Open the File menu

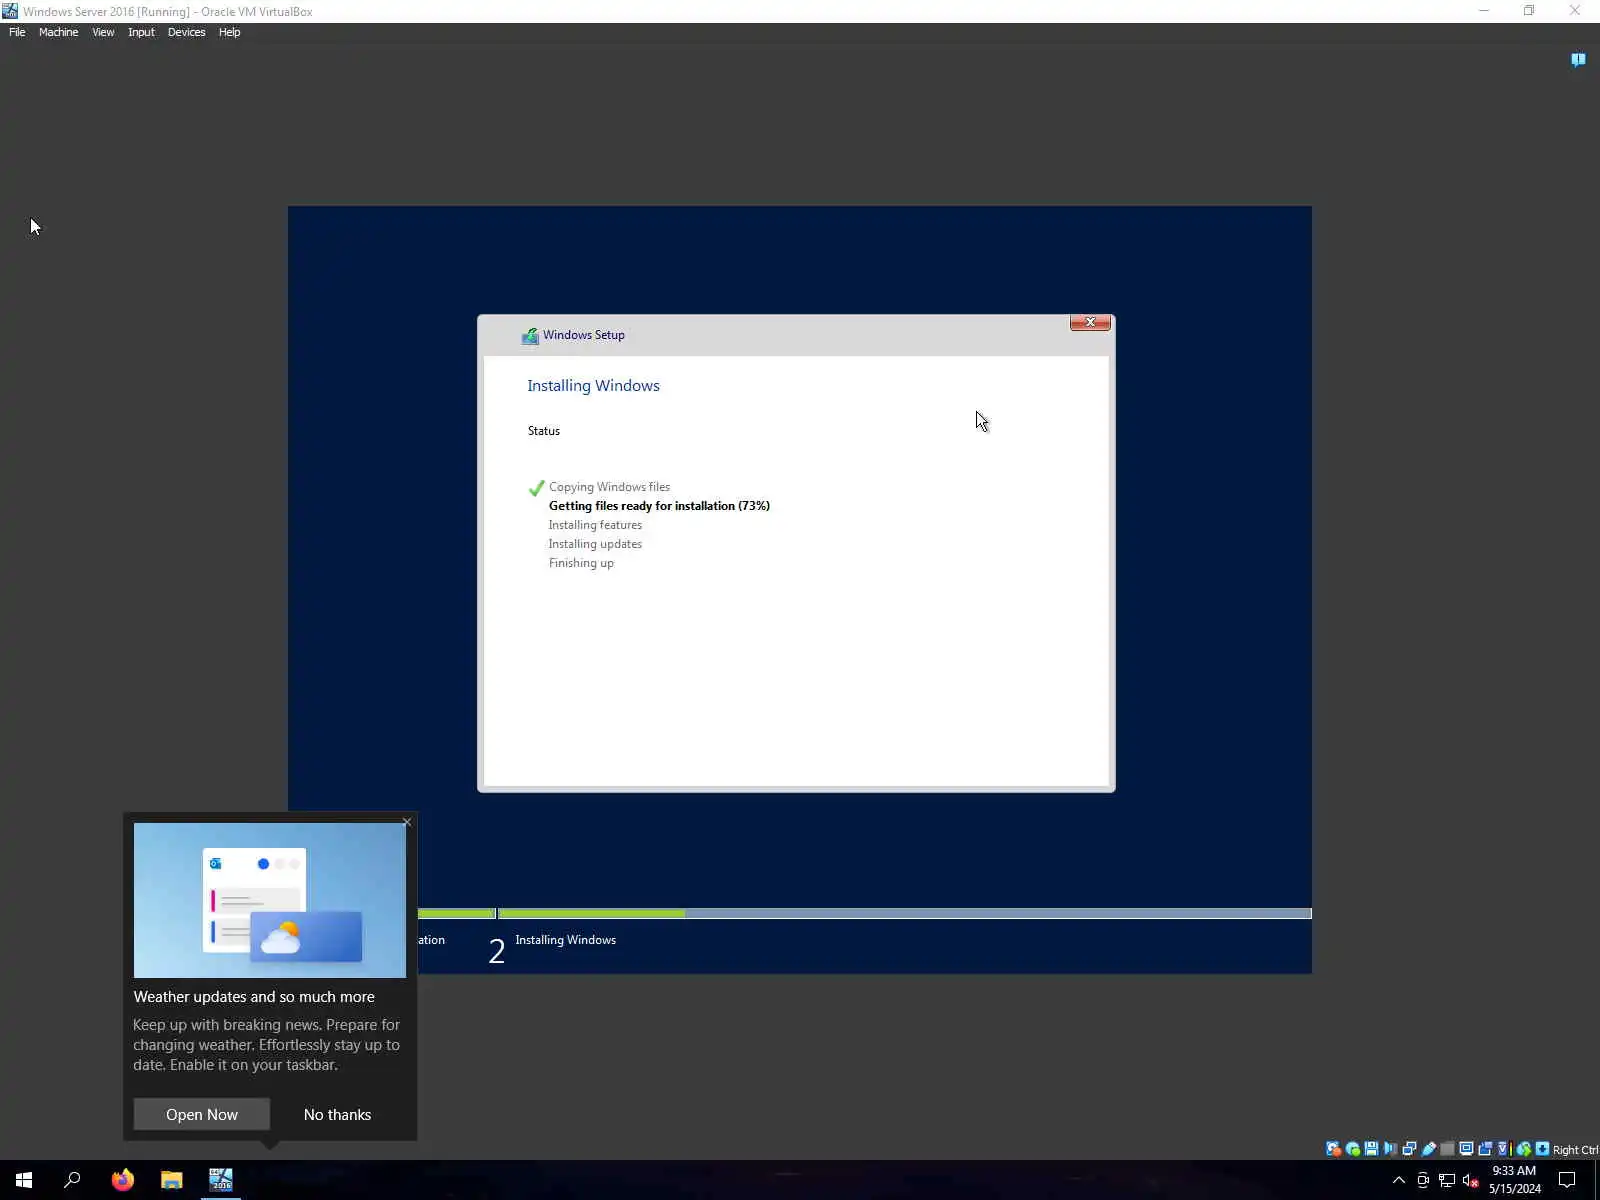tap(17, 32)
